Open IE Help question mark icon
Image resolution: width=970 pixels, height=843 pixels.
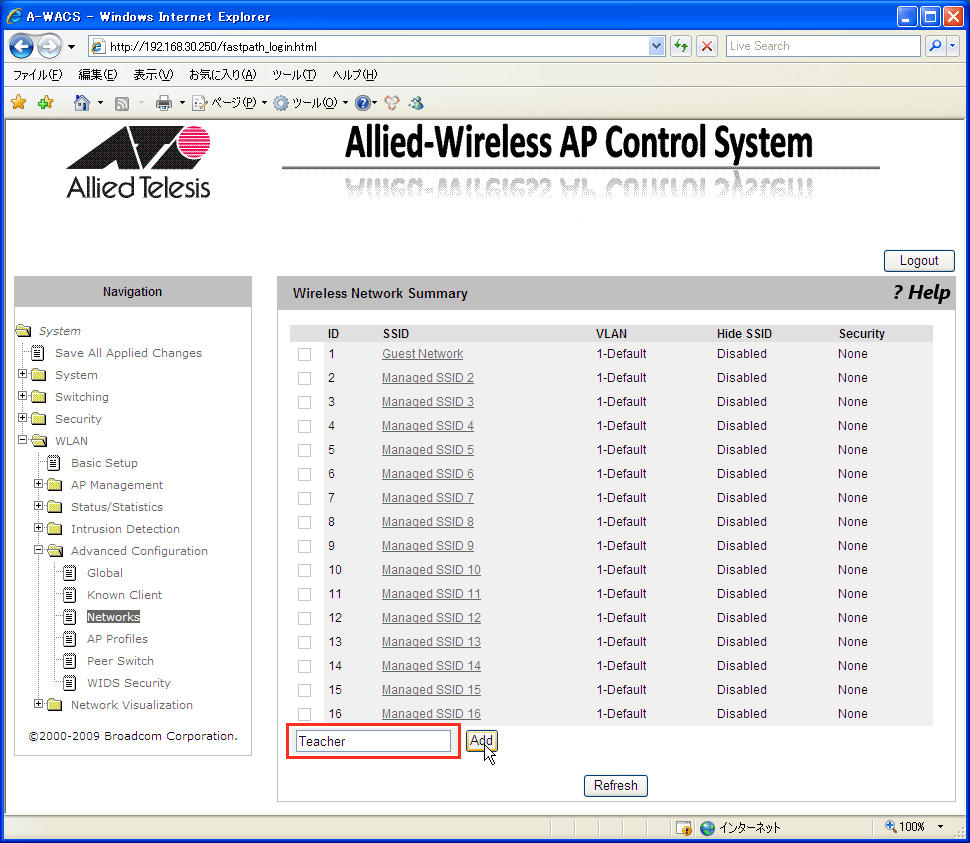[363, 103]
